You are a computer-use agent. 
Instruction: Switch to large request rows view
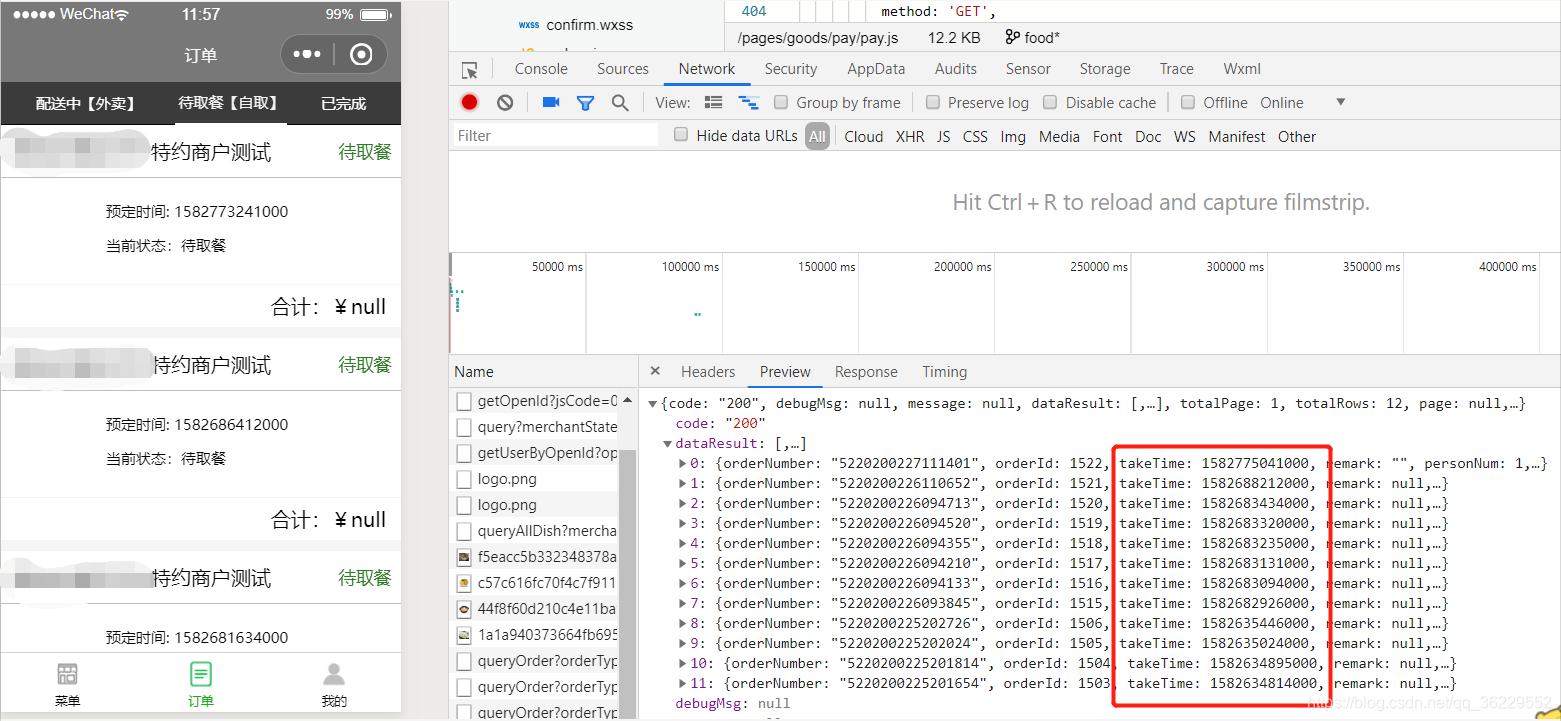(x=713, y=102)
